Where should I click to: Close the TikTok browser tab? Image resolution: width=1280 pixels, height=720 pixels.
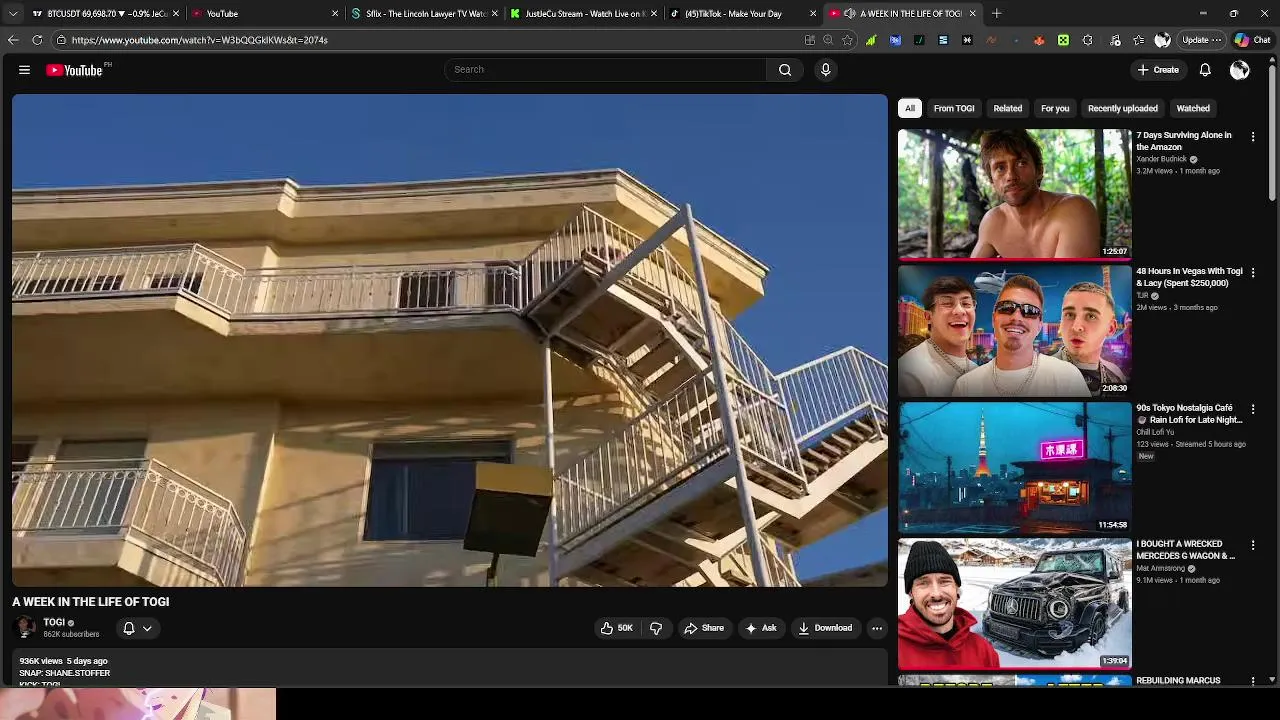point(812,14)
